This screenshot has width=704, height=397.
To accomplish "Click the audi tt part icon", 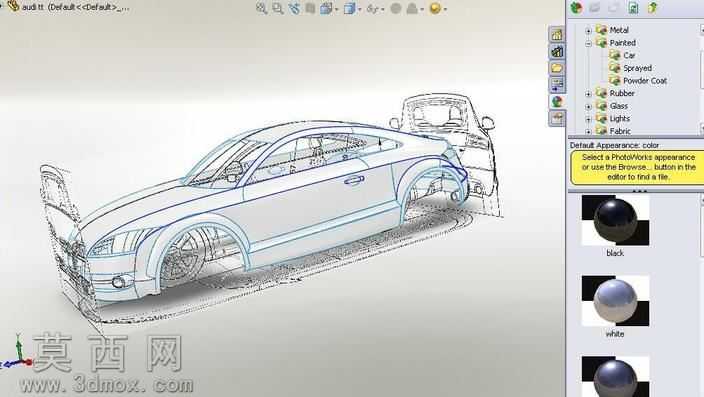I will point(13,6).
